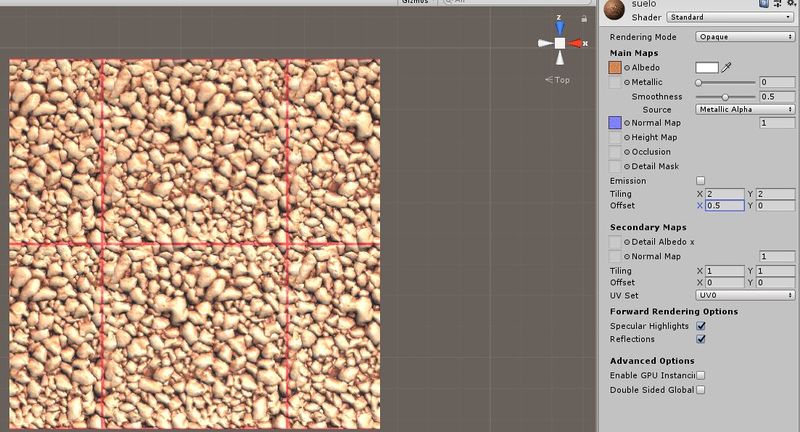
Task: Click the Smoothness value field showing 0.5
Action: 777,96
